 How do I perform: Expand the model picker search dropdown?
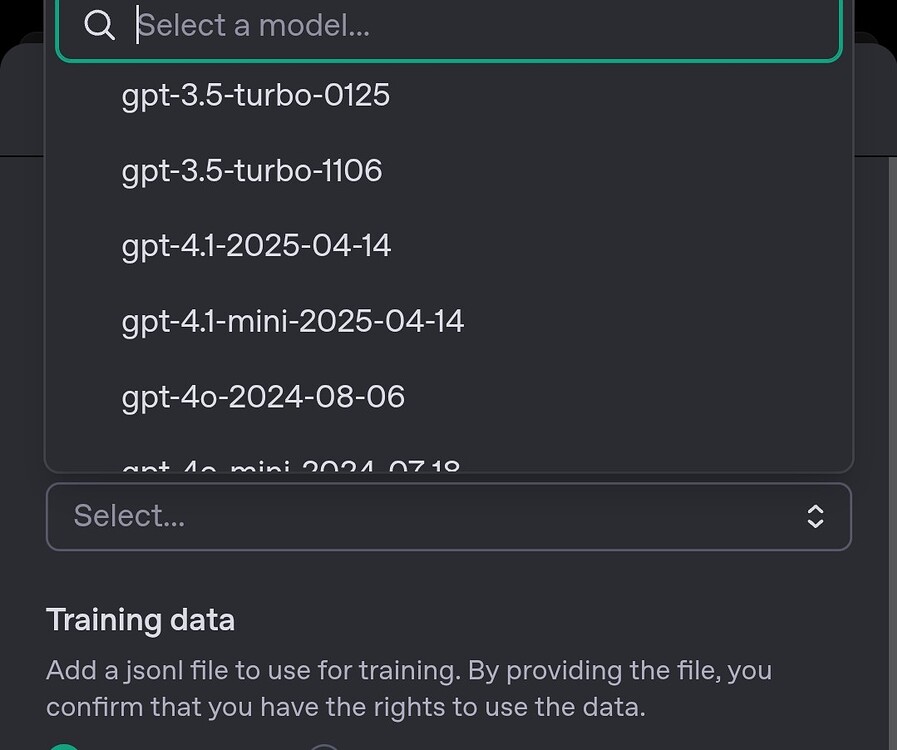(x=448, y=25)
